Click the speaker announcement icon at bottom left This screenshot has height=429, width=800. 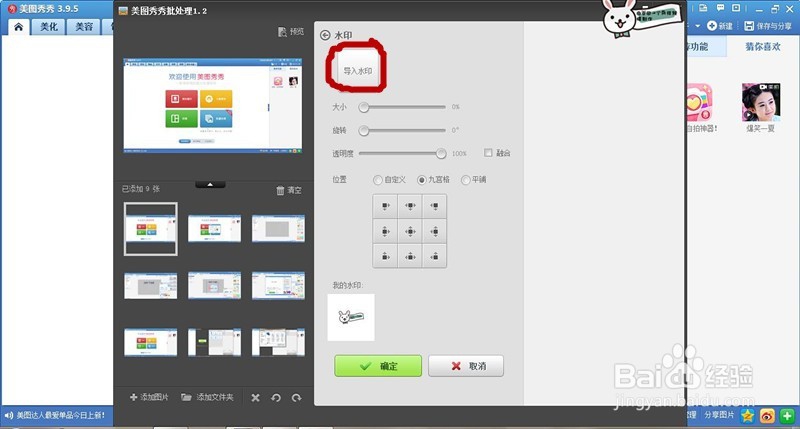(8, 415)
